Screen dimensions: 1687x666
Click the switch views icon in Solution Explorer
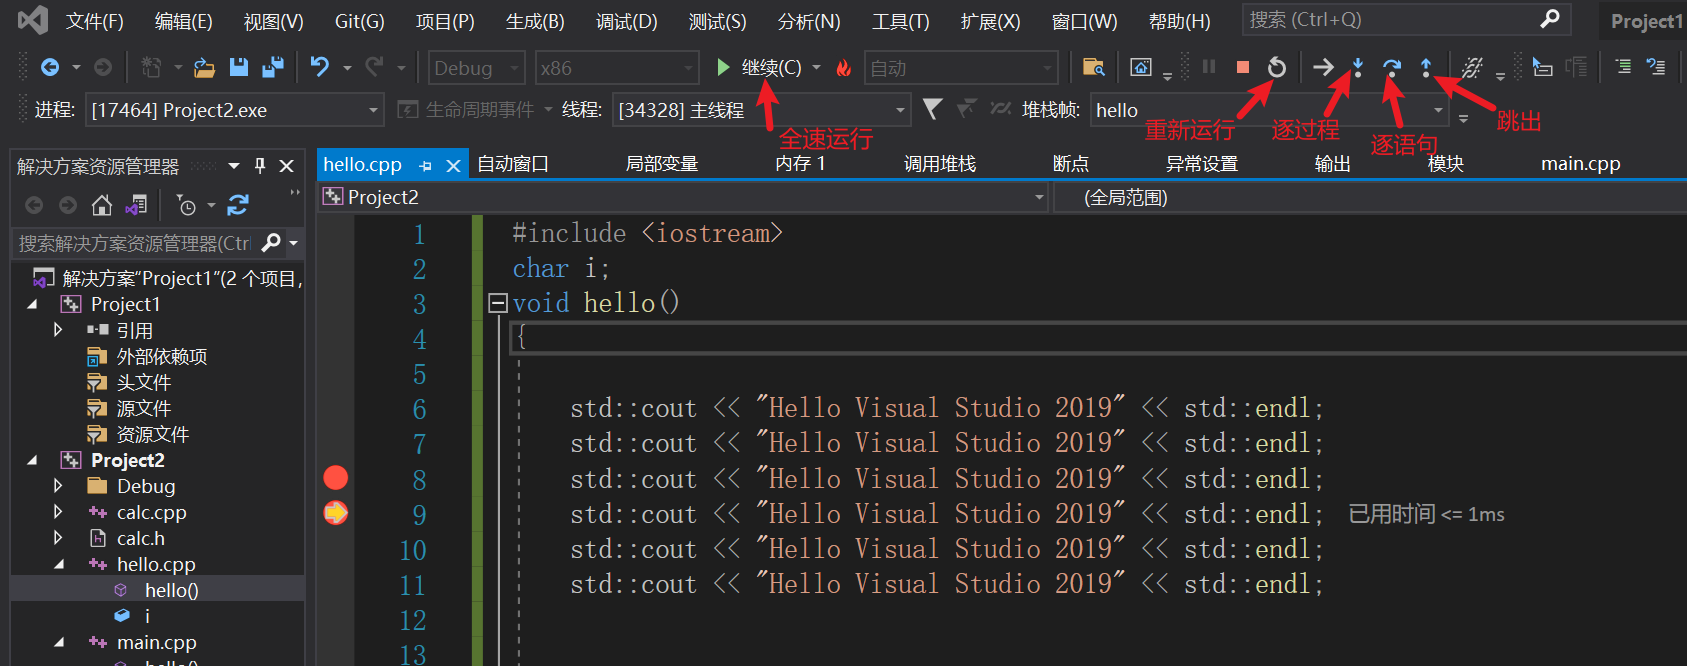(x=136, y=205)
